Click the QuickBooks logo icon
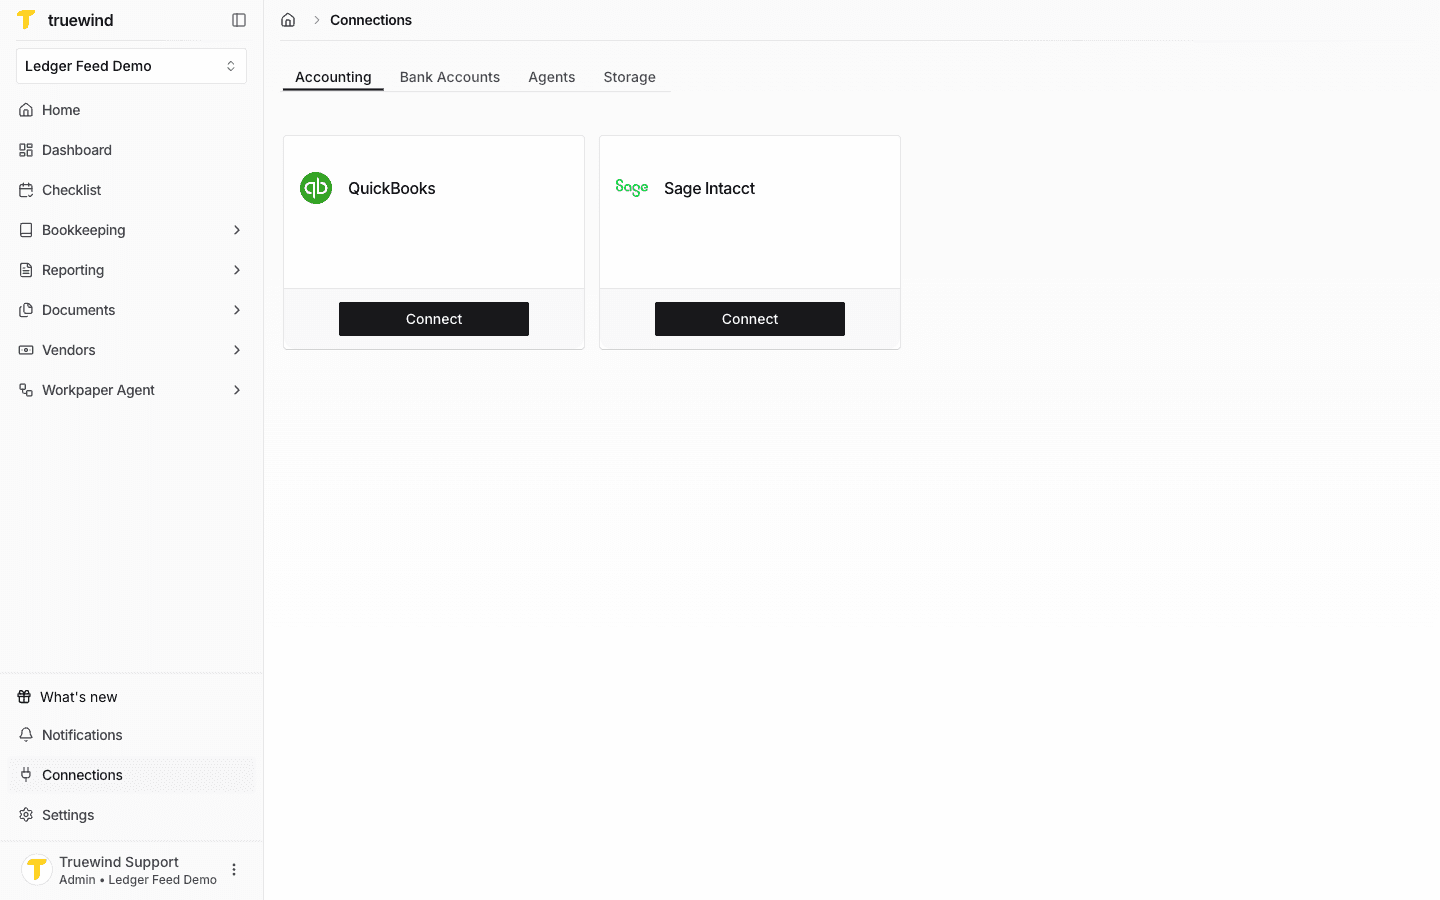This screenshot has height=900, width=1440. 316,187
